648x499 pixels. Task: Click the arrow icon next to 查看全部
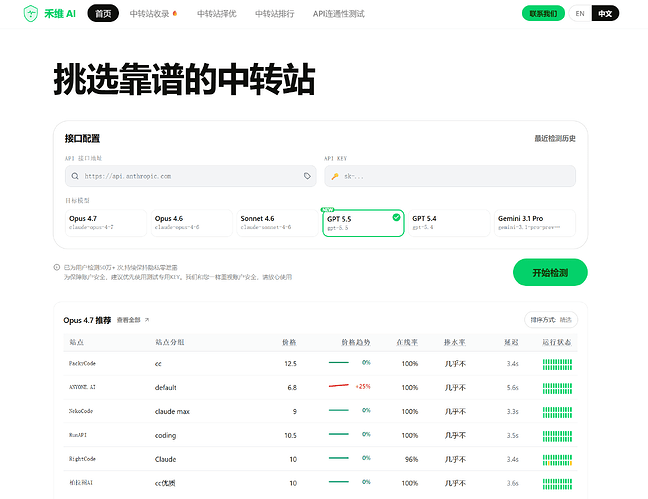pyautogui.click(x=147, y=320)
